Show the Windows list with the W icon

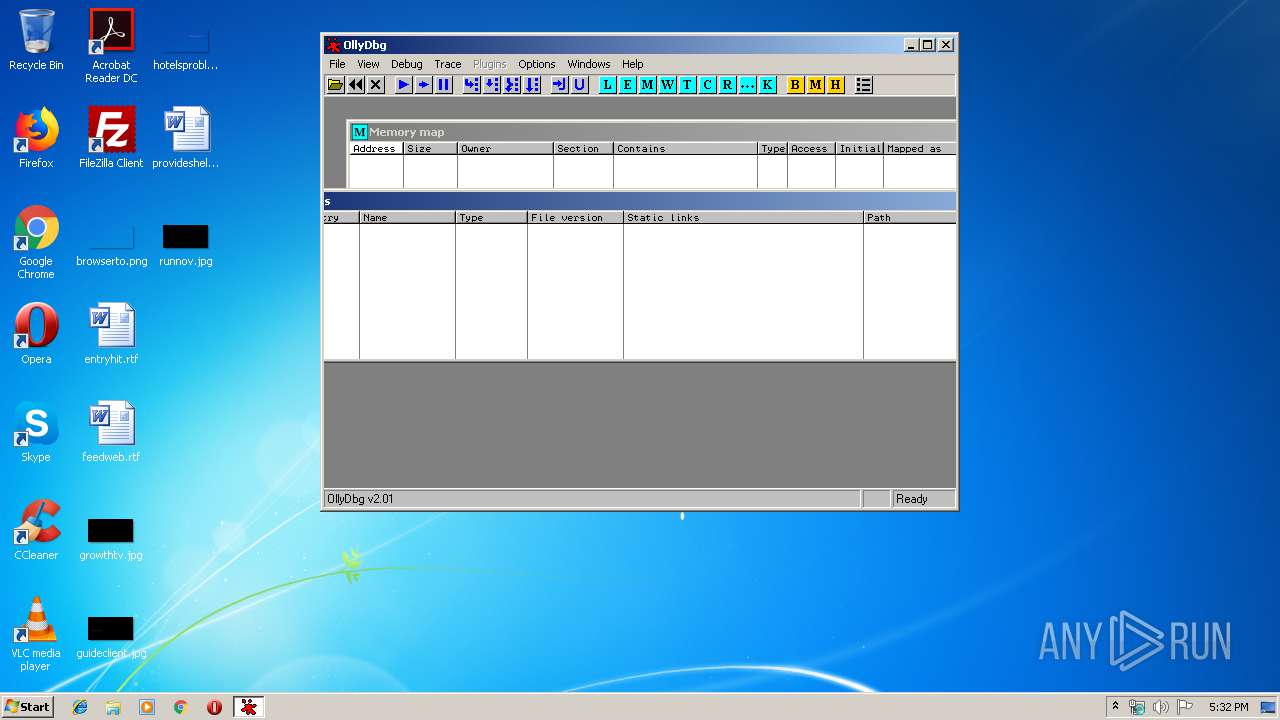point(668,85)
